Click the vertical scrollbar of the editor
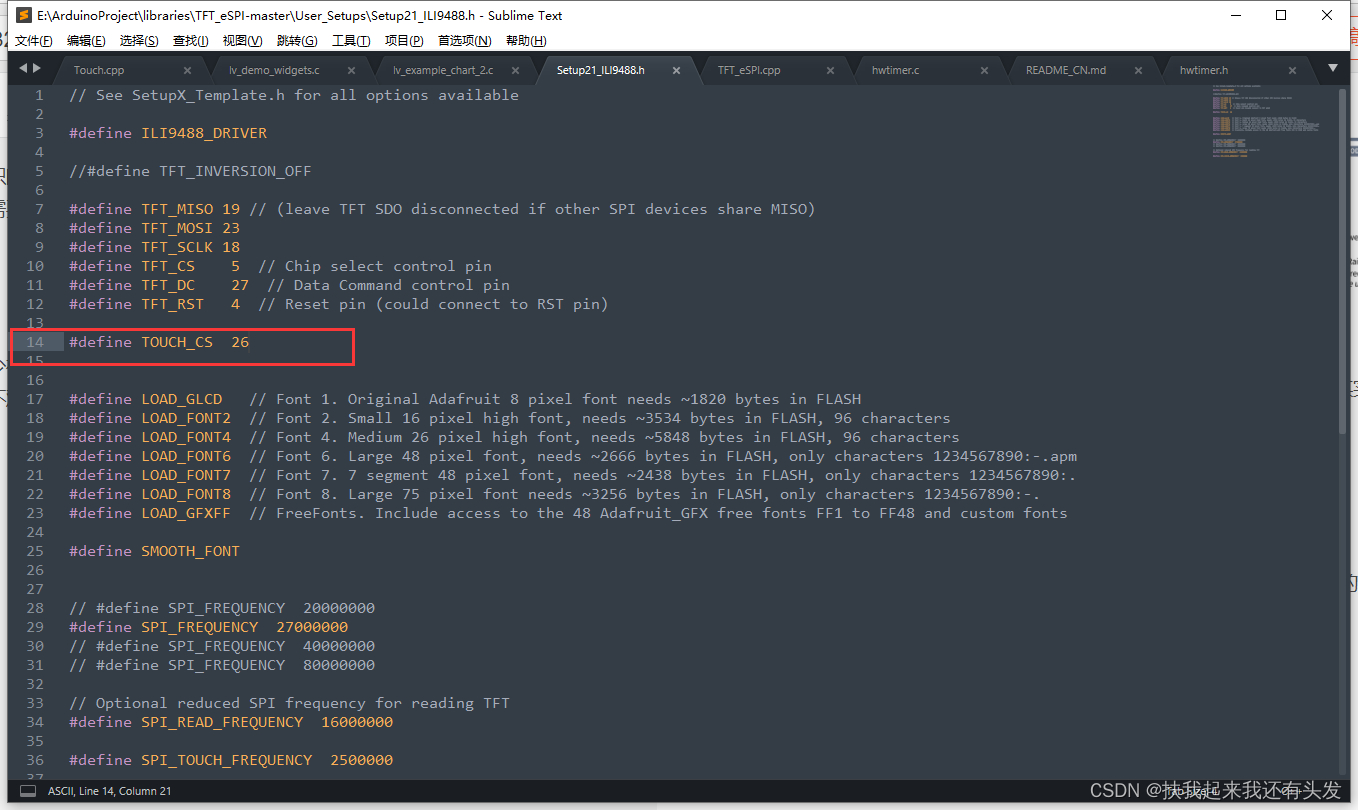 (1342, 260)
